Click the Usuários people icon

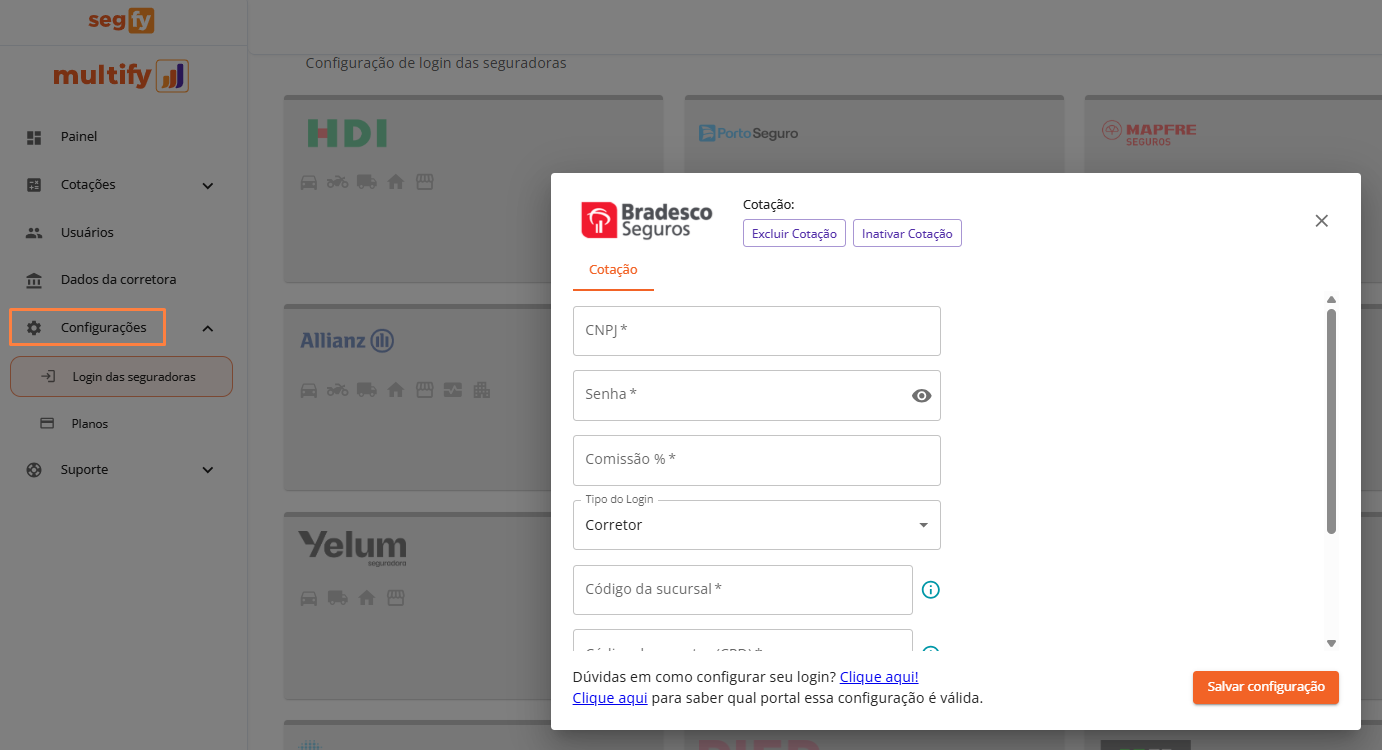click(34, 233)
